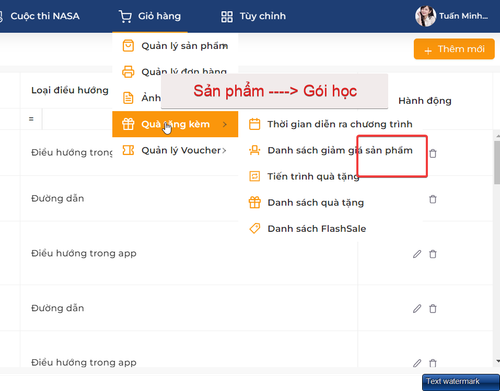The width and height of the screenshot is (500, 391).
Task: Click the Loại điều hướng column header
Action: point(70,90)
